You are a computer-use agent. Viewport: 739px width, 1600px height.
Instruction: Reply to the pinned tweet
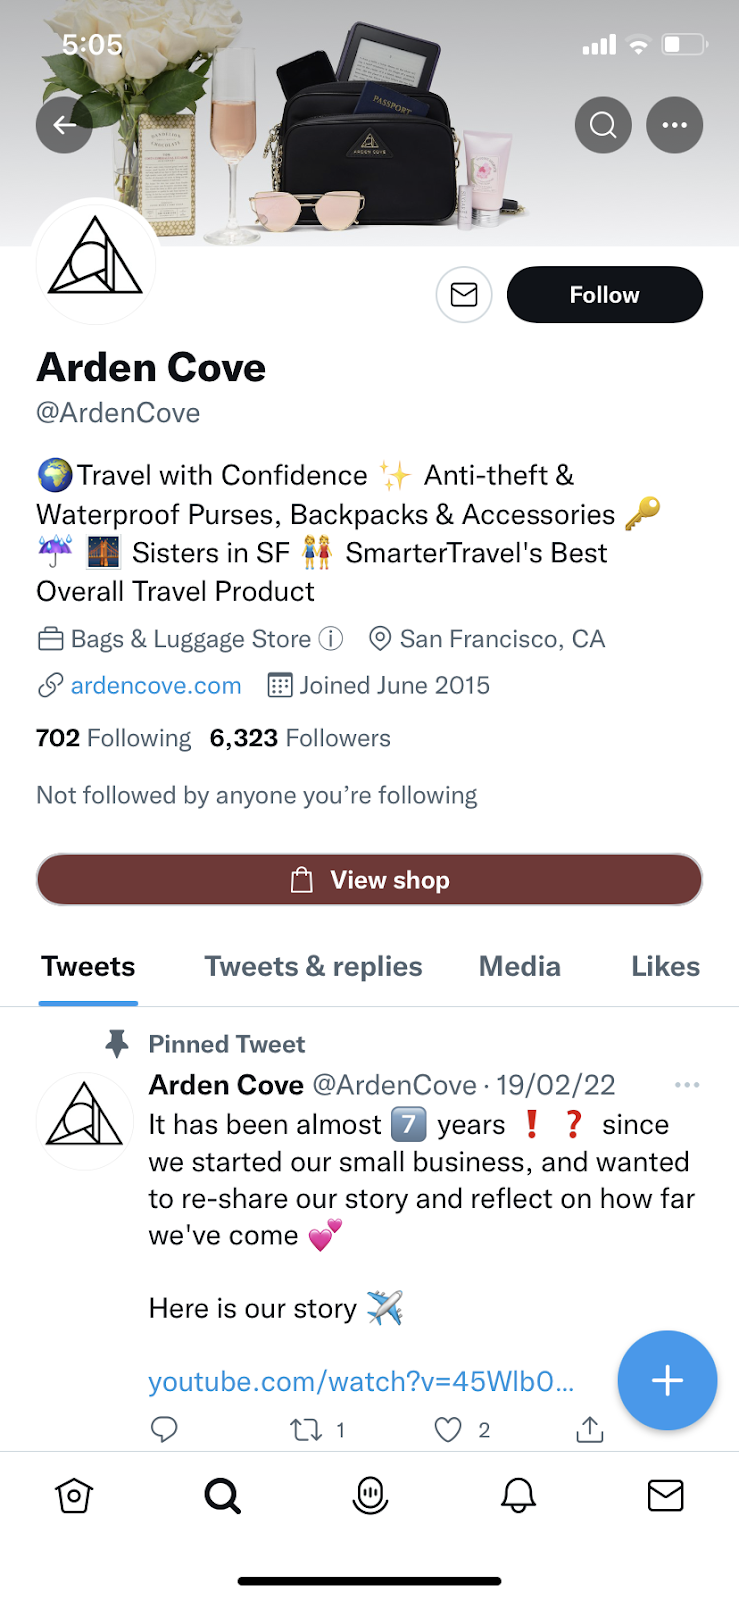click(164, 1430)
